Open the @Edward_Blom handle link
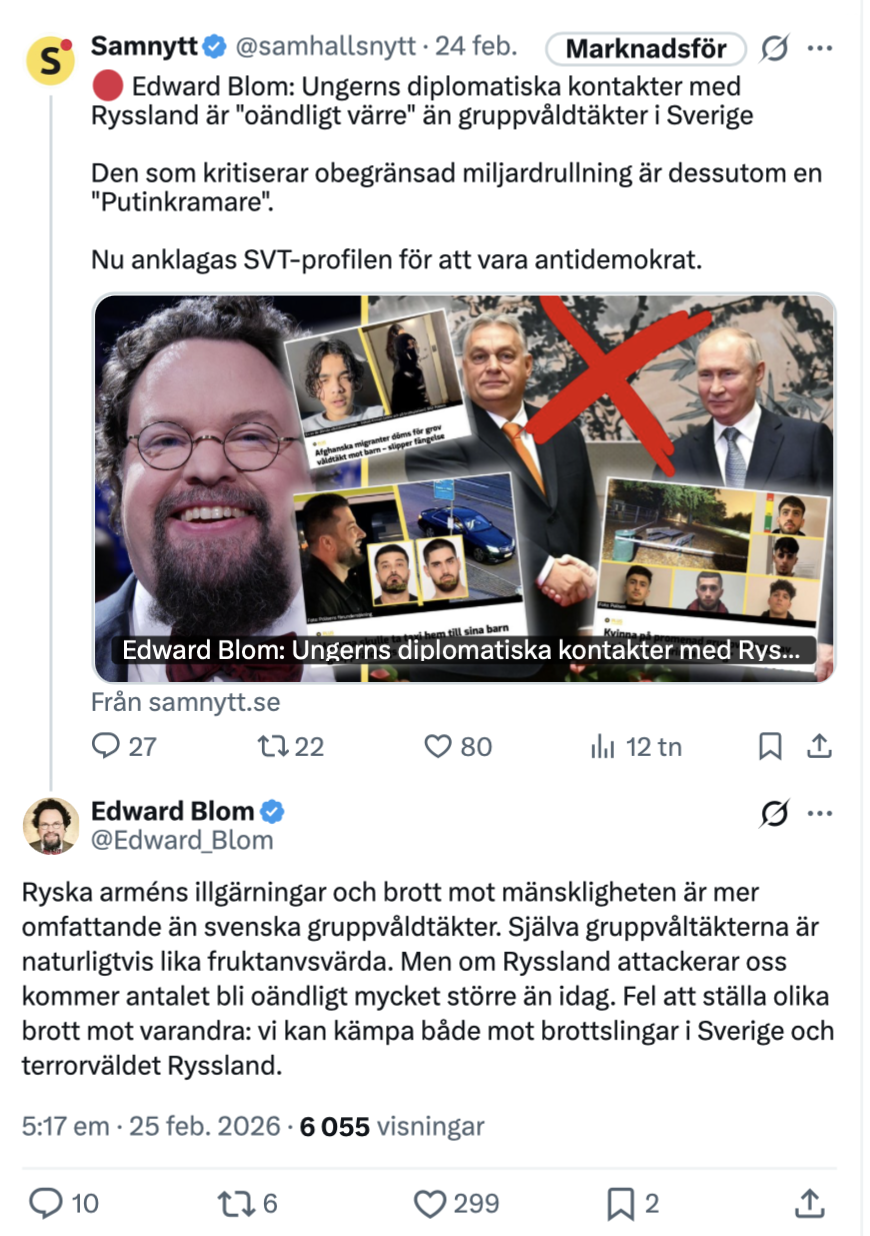This screenshot has height=1236, width=870. pos(182,841)
